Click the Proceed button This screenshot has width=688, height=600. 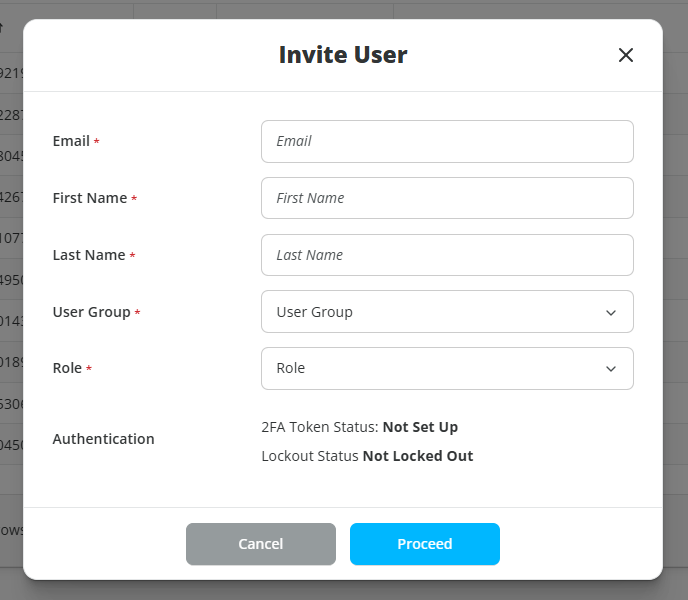pyautogui.click(x=425, y=544)
